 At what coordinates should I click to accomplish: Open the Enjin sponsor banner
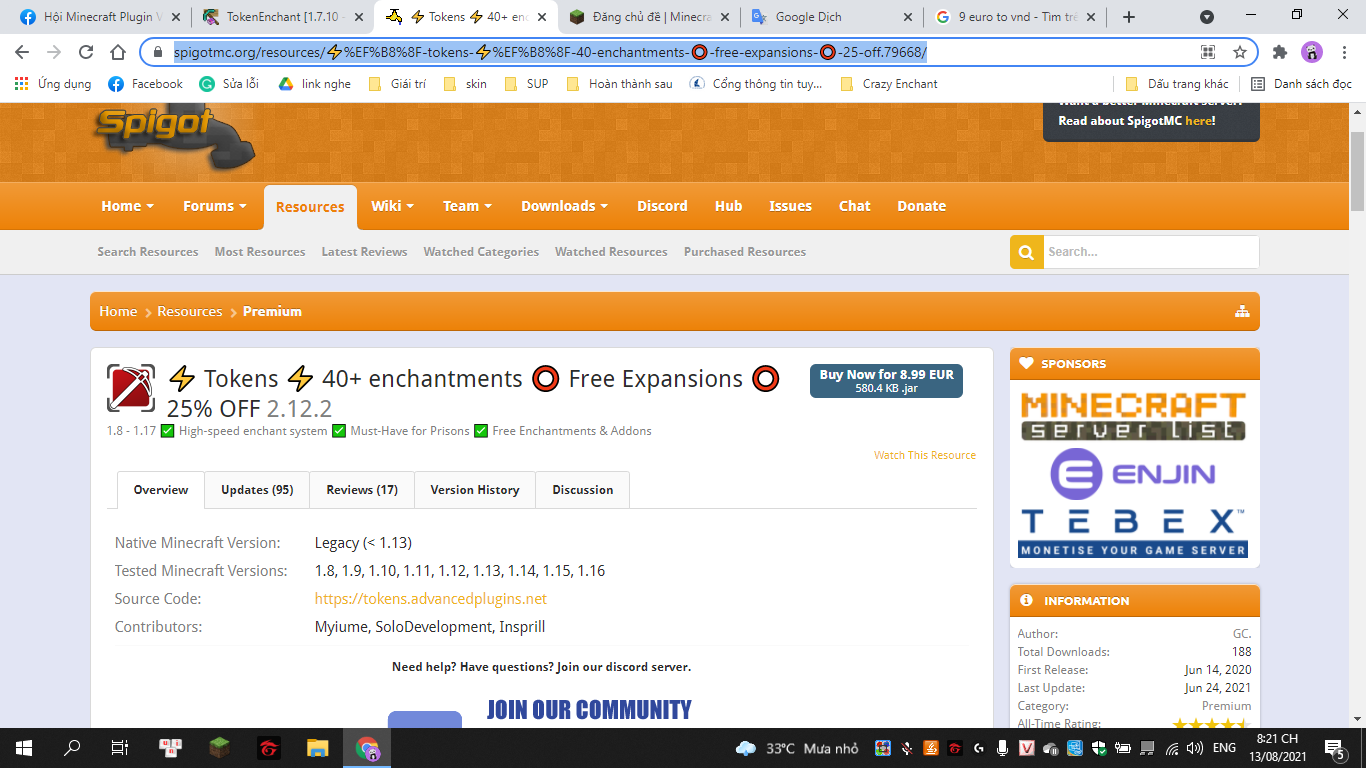click(x=1134, y=474)
